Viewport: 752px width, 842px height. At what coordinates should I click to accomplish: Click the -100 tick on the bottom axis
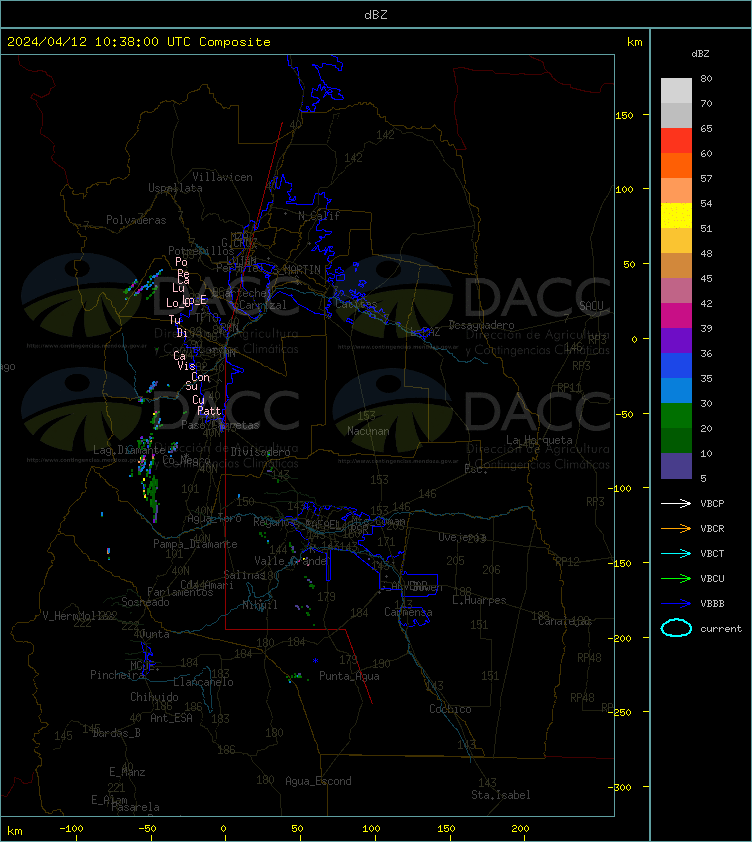71,828
